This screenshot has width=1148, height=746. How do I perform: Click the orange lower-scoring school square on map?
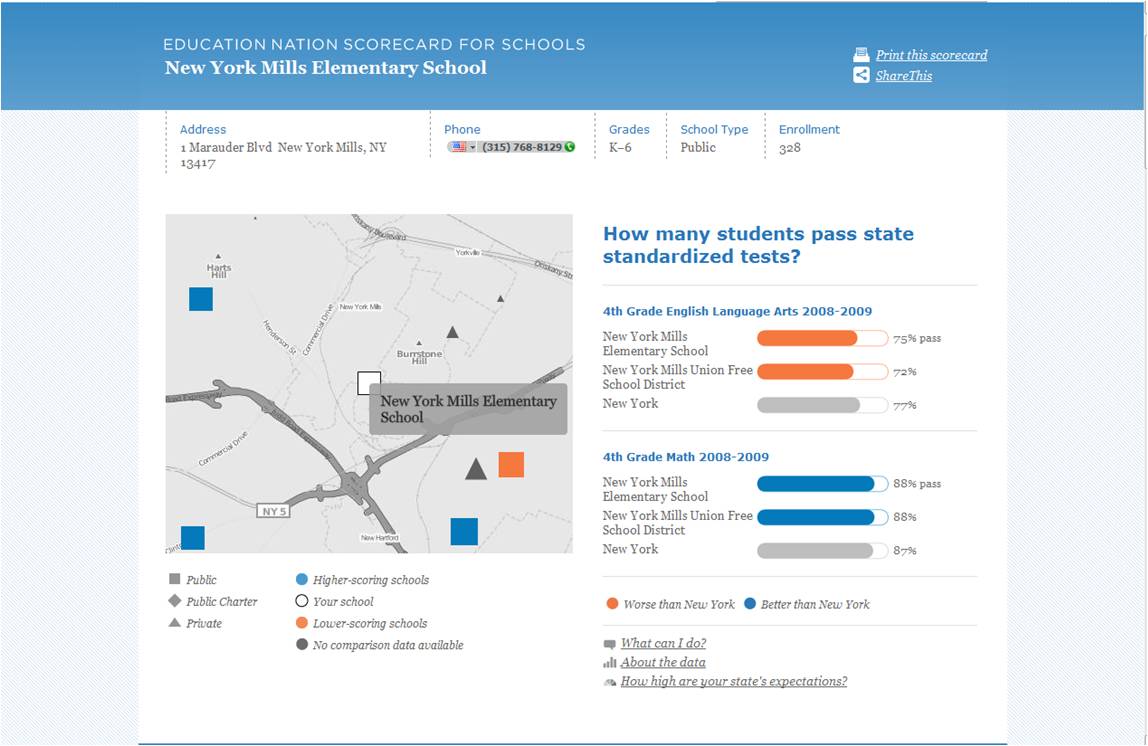click(x=511, y=465)
